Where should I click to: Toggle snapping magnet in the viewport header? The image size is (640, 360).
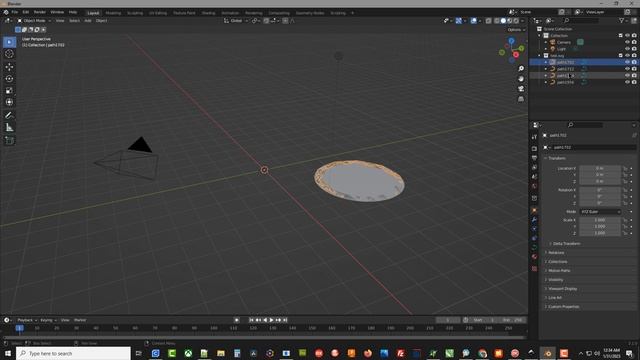click(266, 20)
